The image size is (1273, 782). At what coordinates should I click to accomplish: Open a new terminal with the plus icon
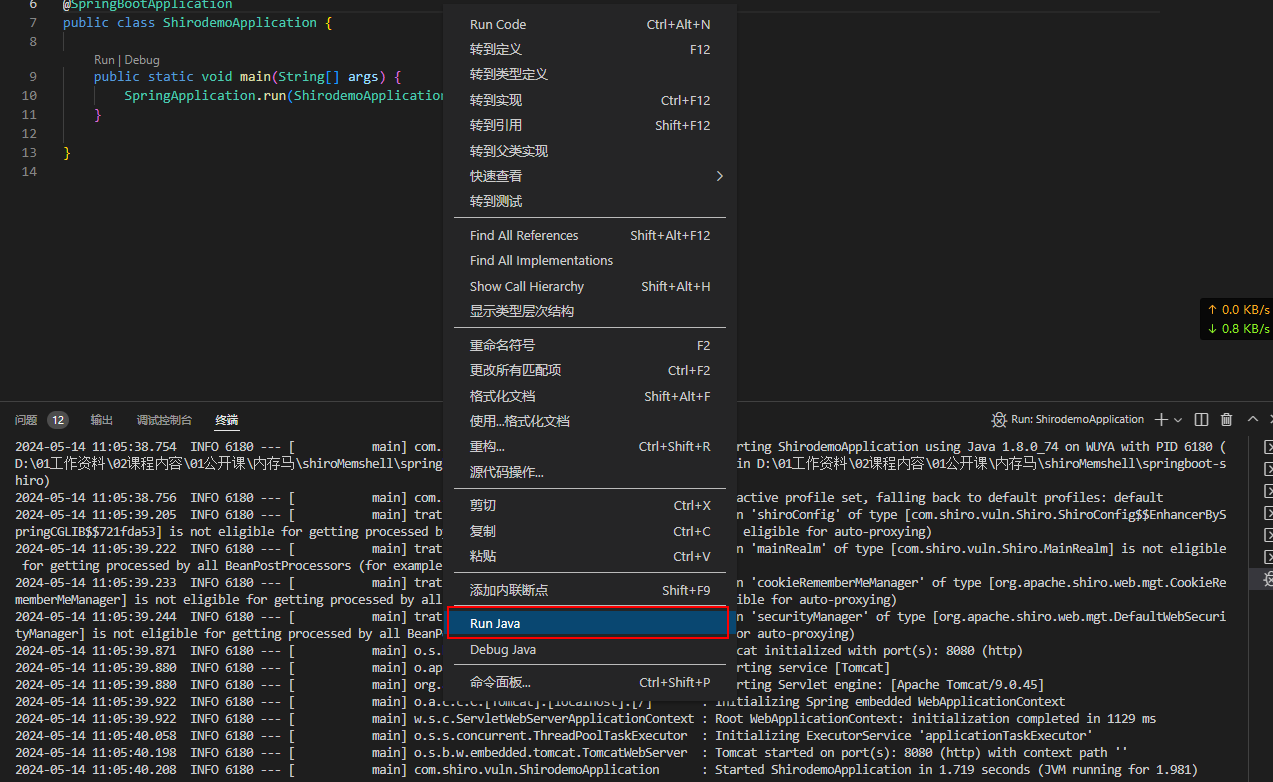(1161, 420)
